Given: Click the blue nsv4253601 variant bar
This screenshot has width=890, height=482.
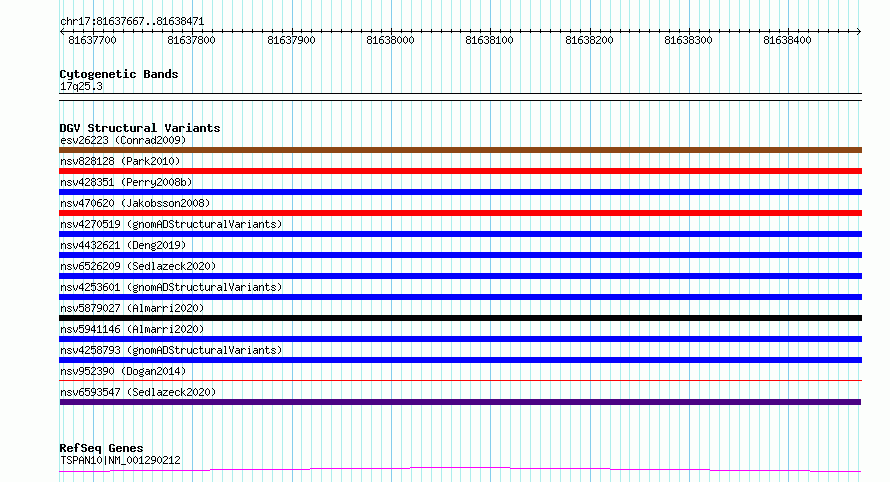Looking at the screenshot, I should coord(460,297).
